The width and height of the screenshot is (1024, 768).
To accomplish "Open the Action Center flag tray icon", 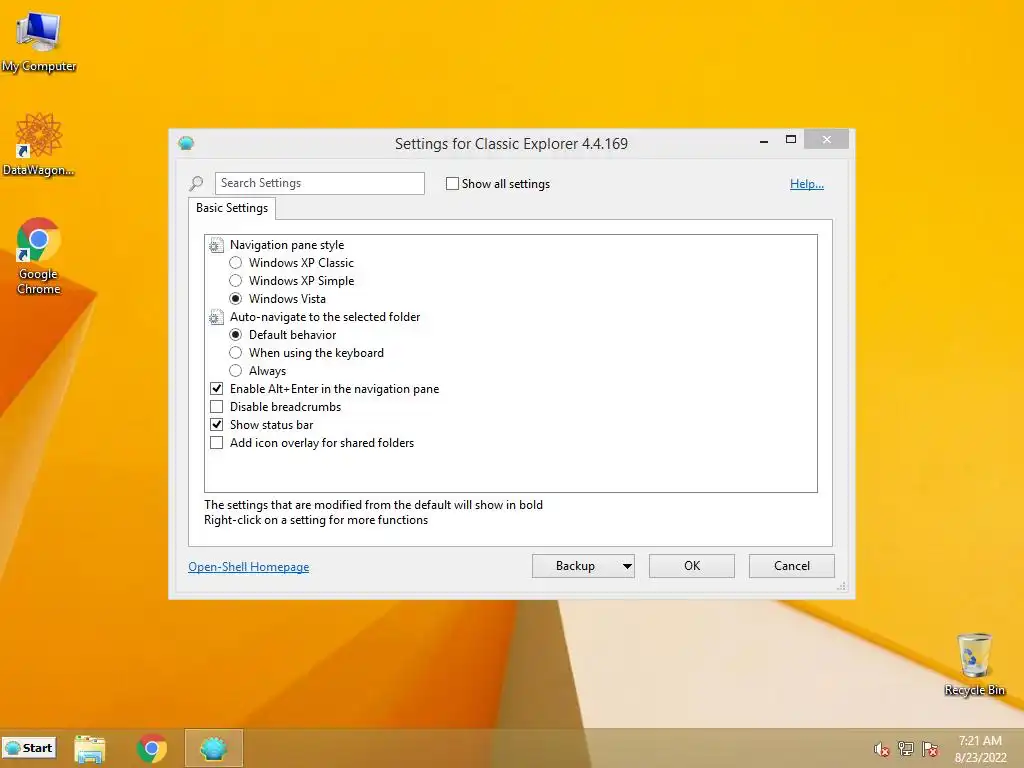I will coord(930,749).
